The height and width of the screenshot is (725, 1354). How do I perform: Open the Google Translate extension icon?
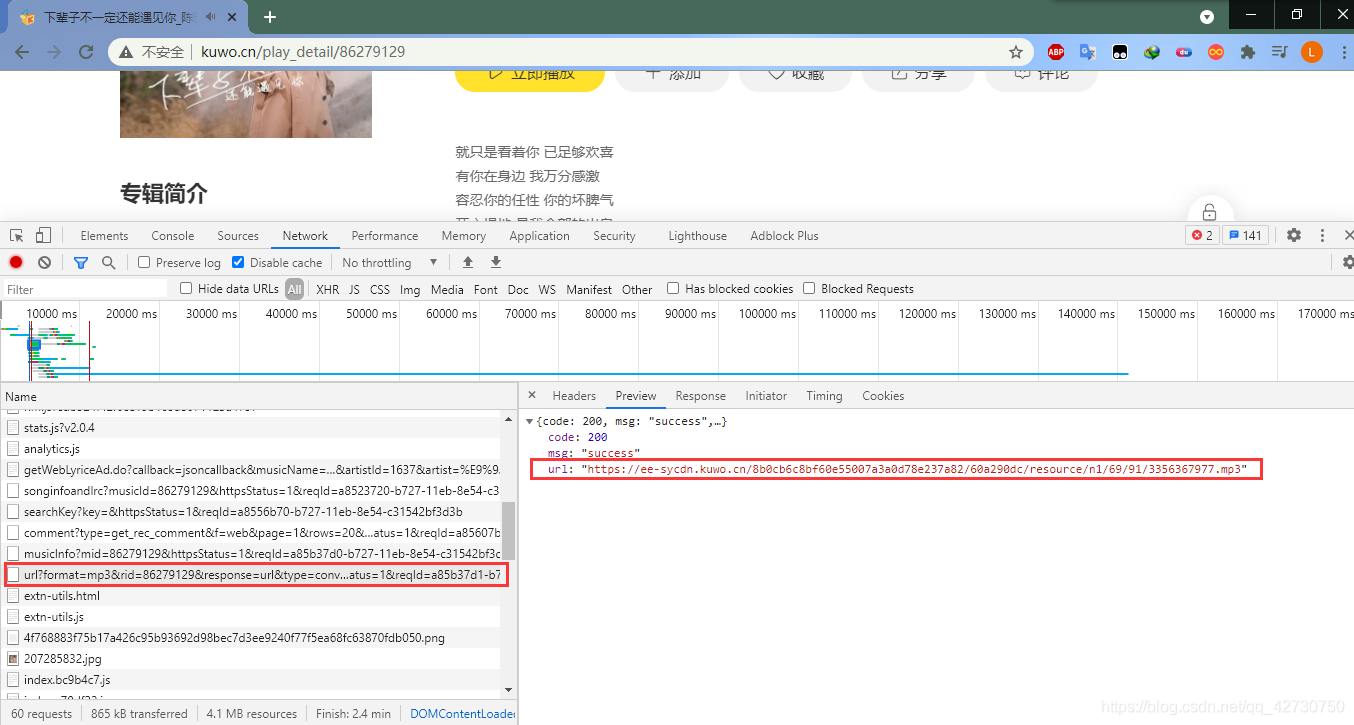[1088, 52]
